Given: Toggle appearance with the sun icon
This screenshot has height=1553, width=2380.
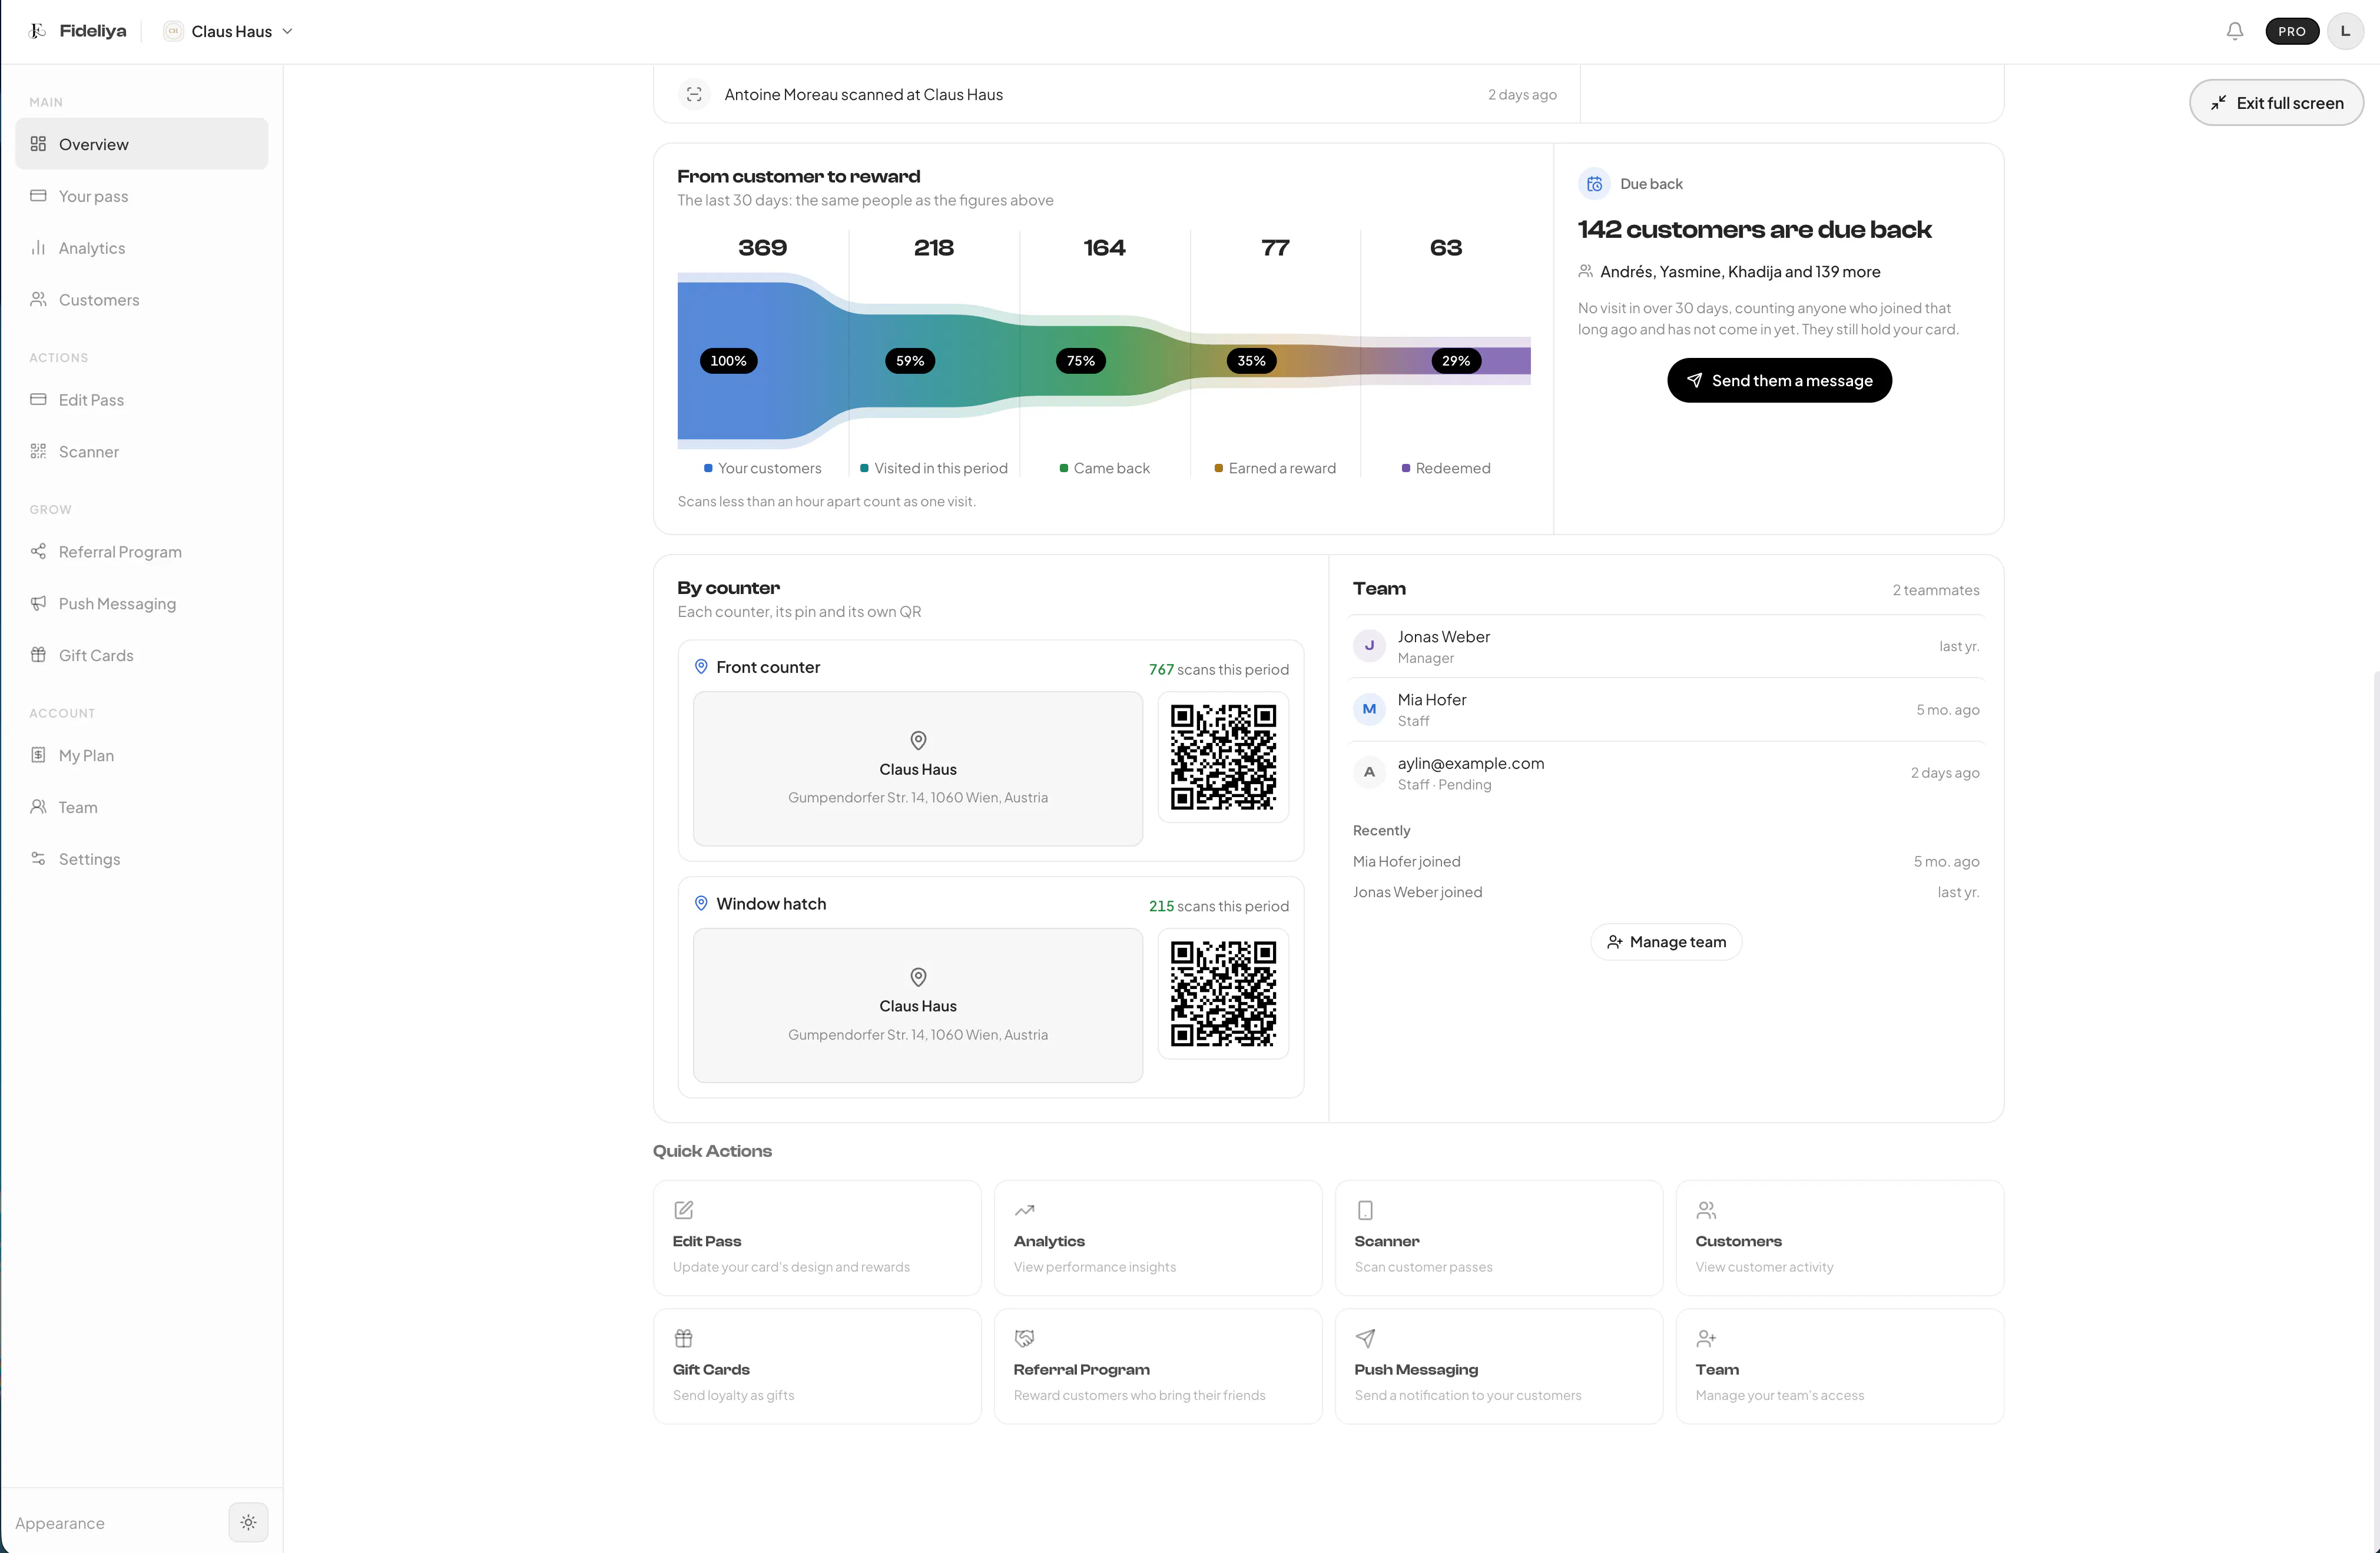Looking at the screenshot, I should pos(248,1522).
